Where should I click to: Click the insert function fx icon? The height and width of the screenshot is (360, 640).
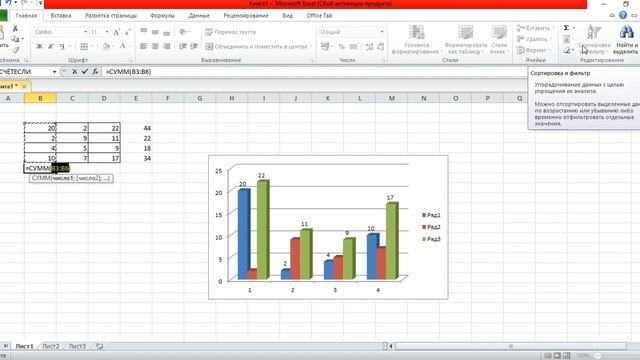coord(95,71)
